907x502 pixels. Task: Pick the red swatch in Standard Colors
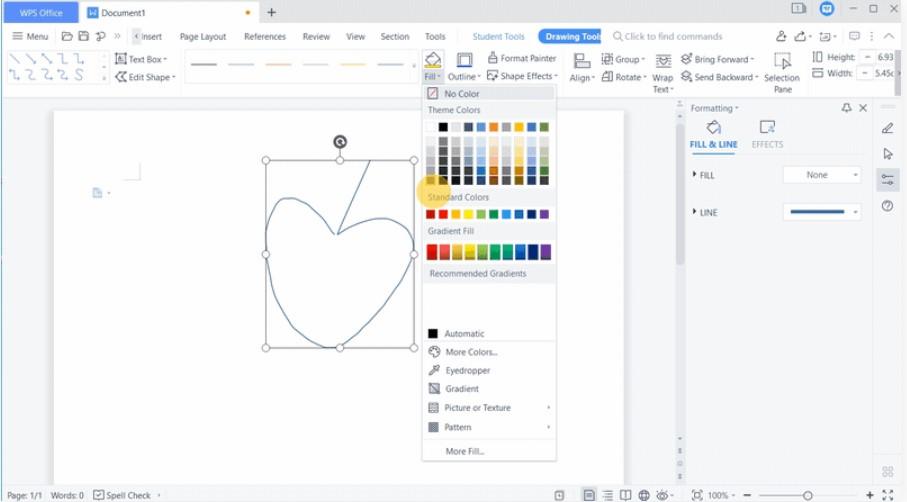[443, 214]
